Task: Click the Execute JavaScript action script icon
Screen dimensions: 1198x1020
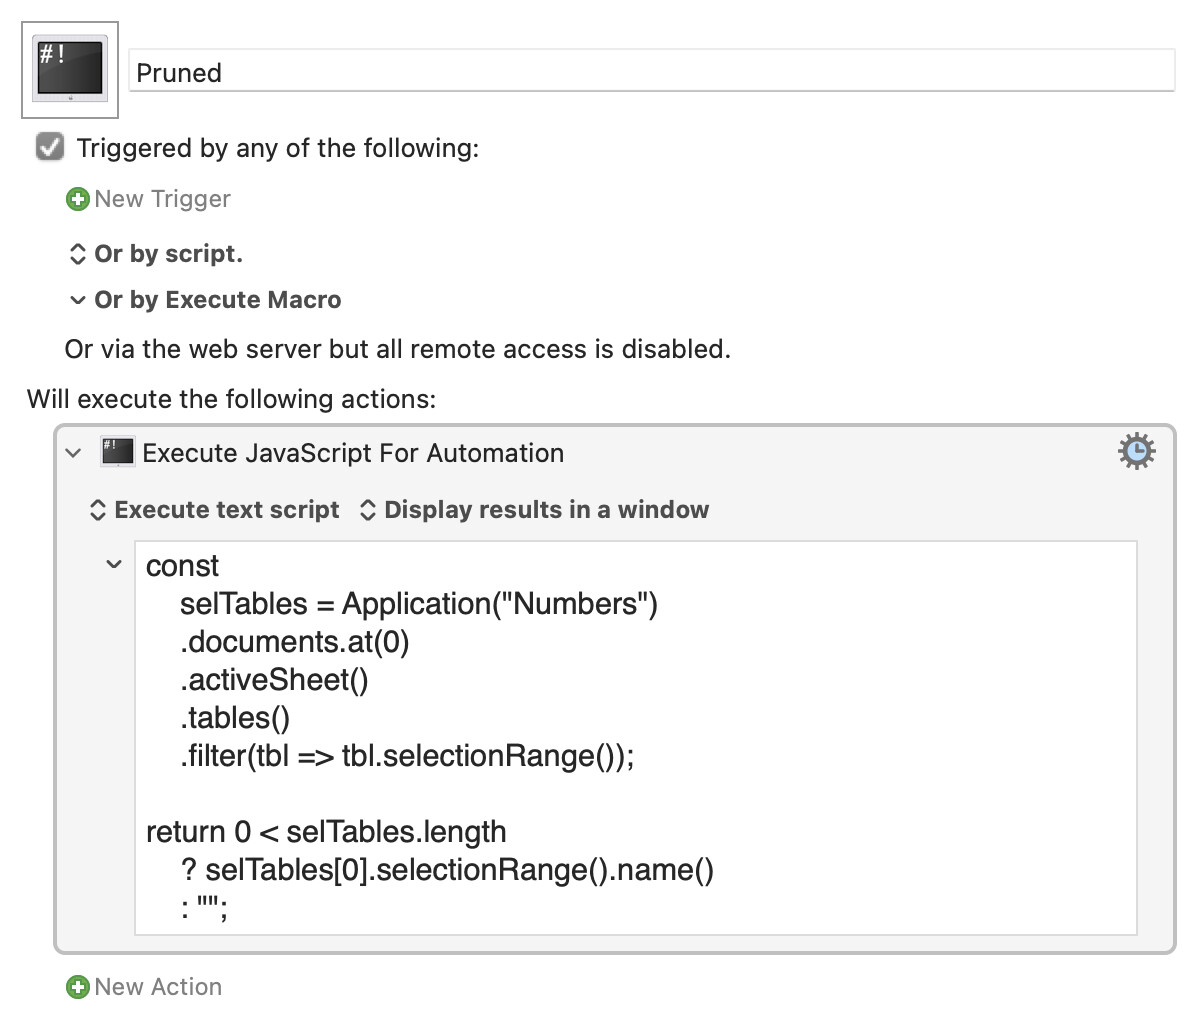Action: click(118, 452)
